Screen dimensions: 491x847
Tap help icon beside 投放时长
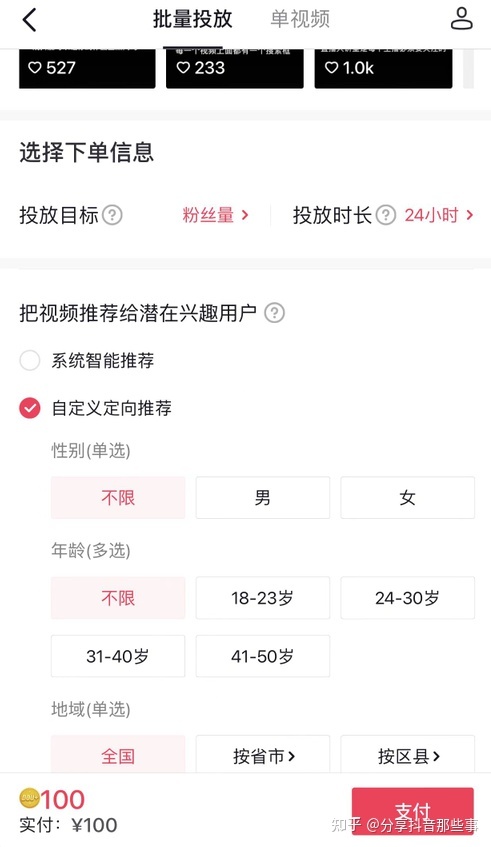[386, 215]
